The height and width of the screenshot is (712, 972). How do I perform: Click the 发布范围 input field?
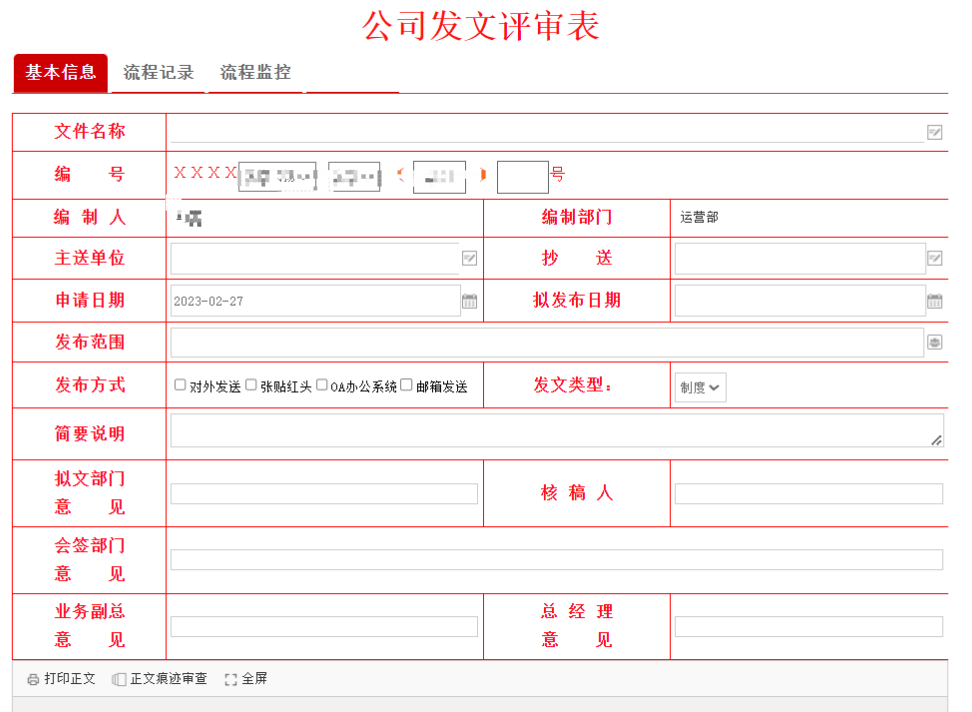point(547,343)
